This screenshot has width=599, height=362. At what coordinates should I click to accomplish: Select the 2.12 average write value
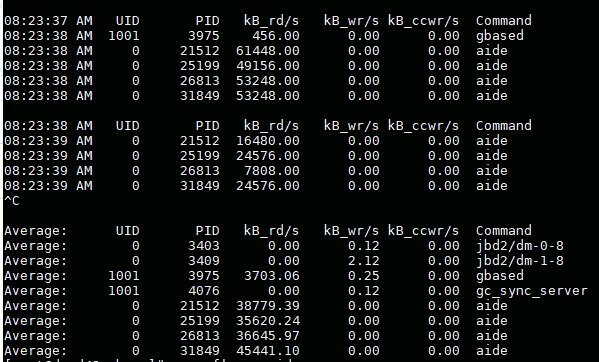tap(363, 261)
